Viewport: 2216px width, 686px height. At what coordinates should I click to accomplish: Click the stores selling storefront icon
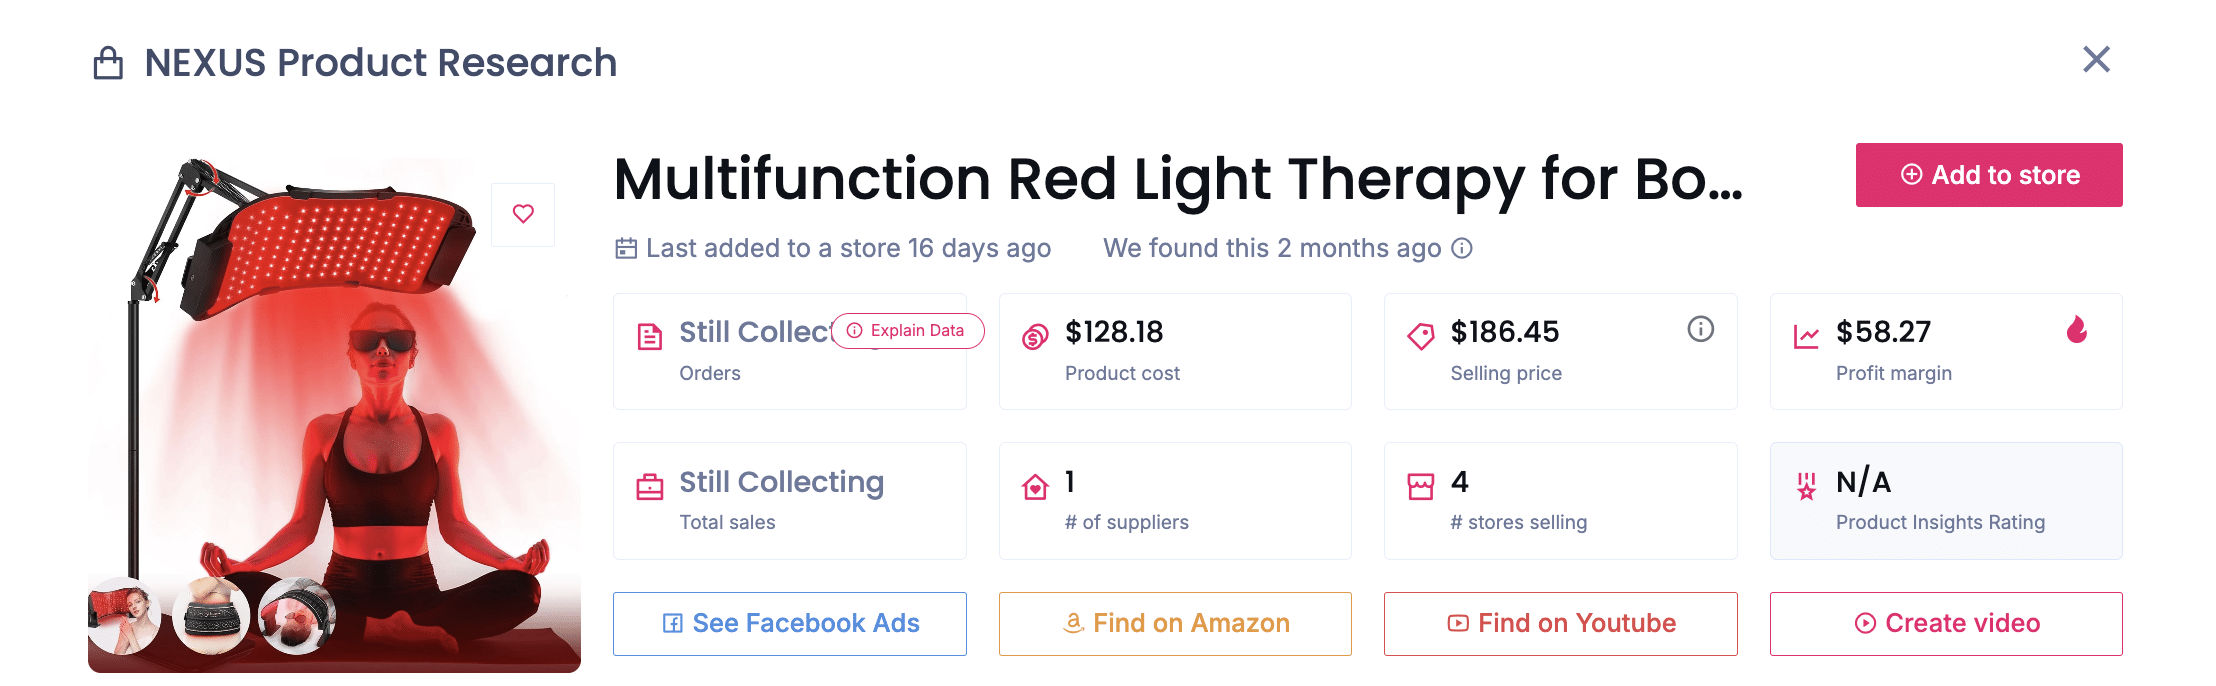pyautogui.click(x=1420, y=487)
